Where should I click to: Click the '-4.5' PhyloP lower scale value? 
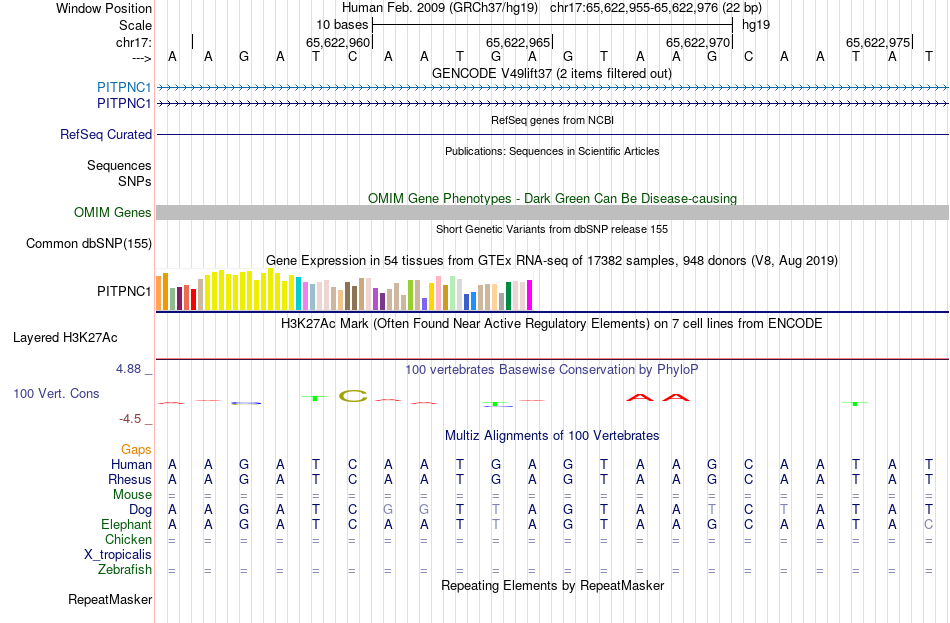coord(130,419)
